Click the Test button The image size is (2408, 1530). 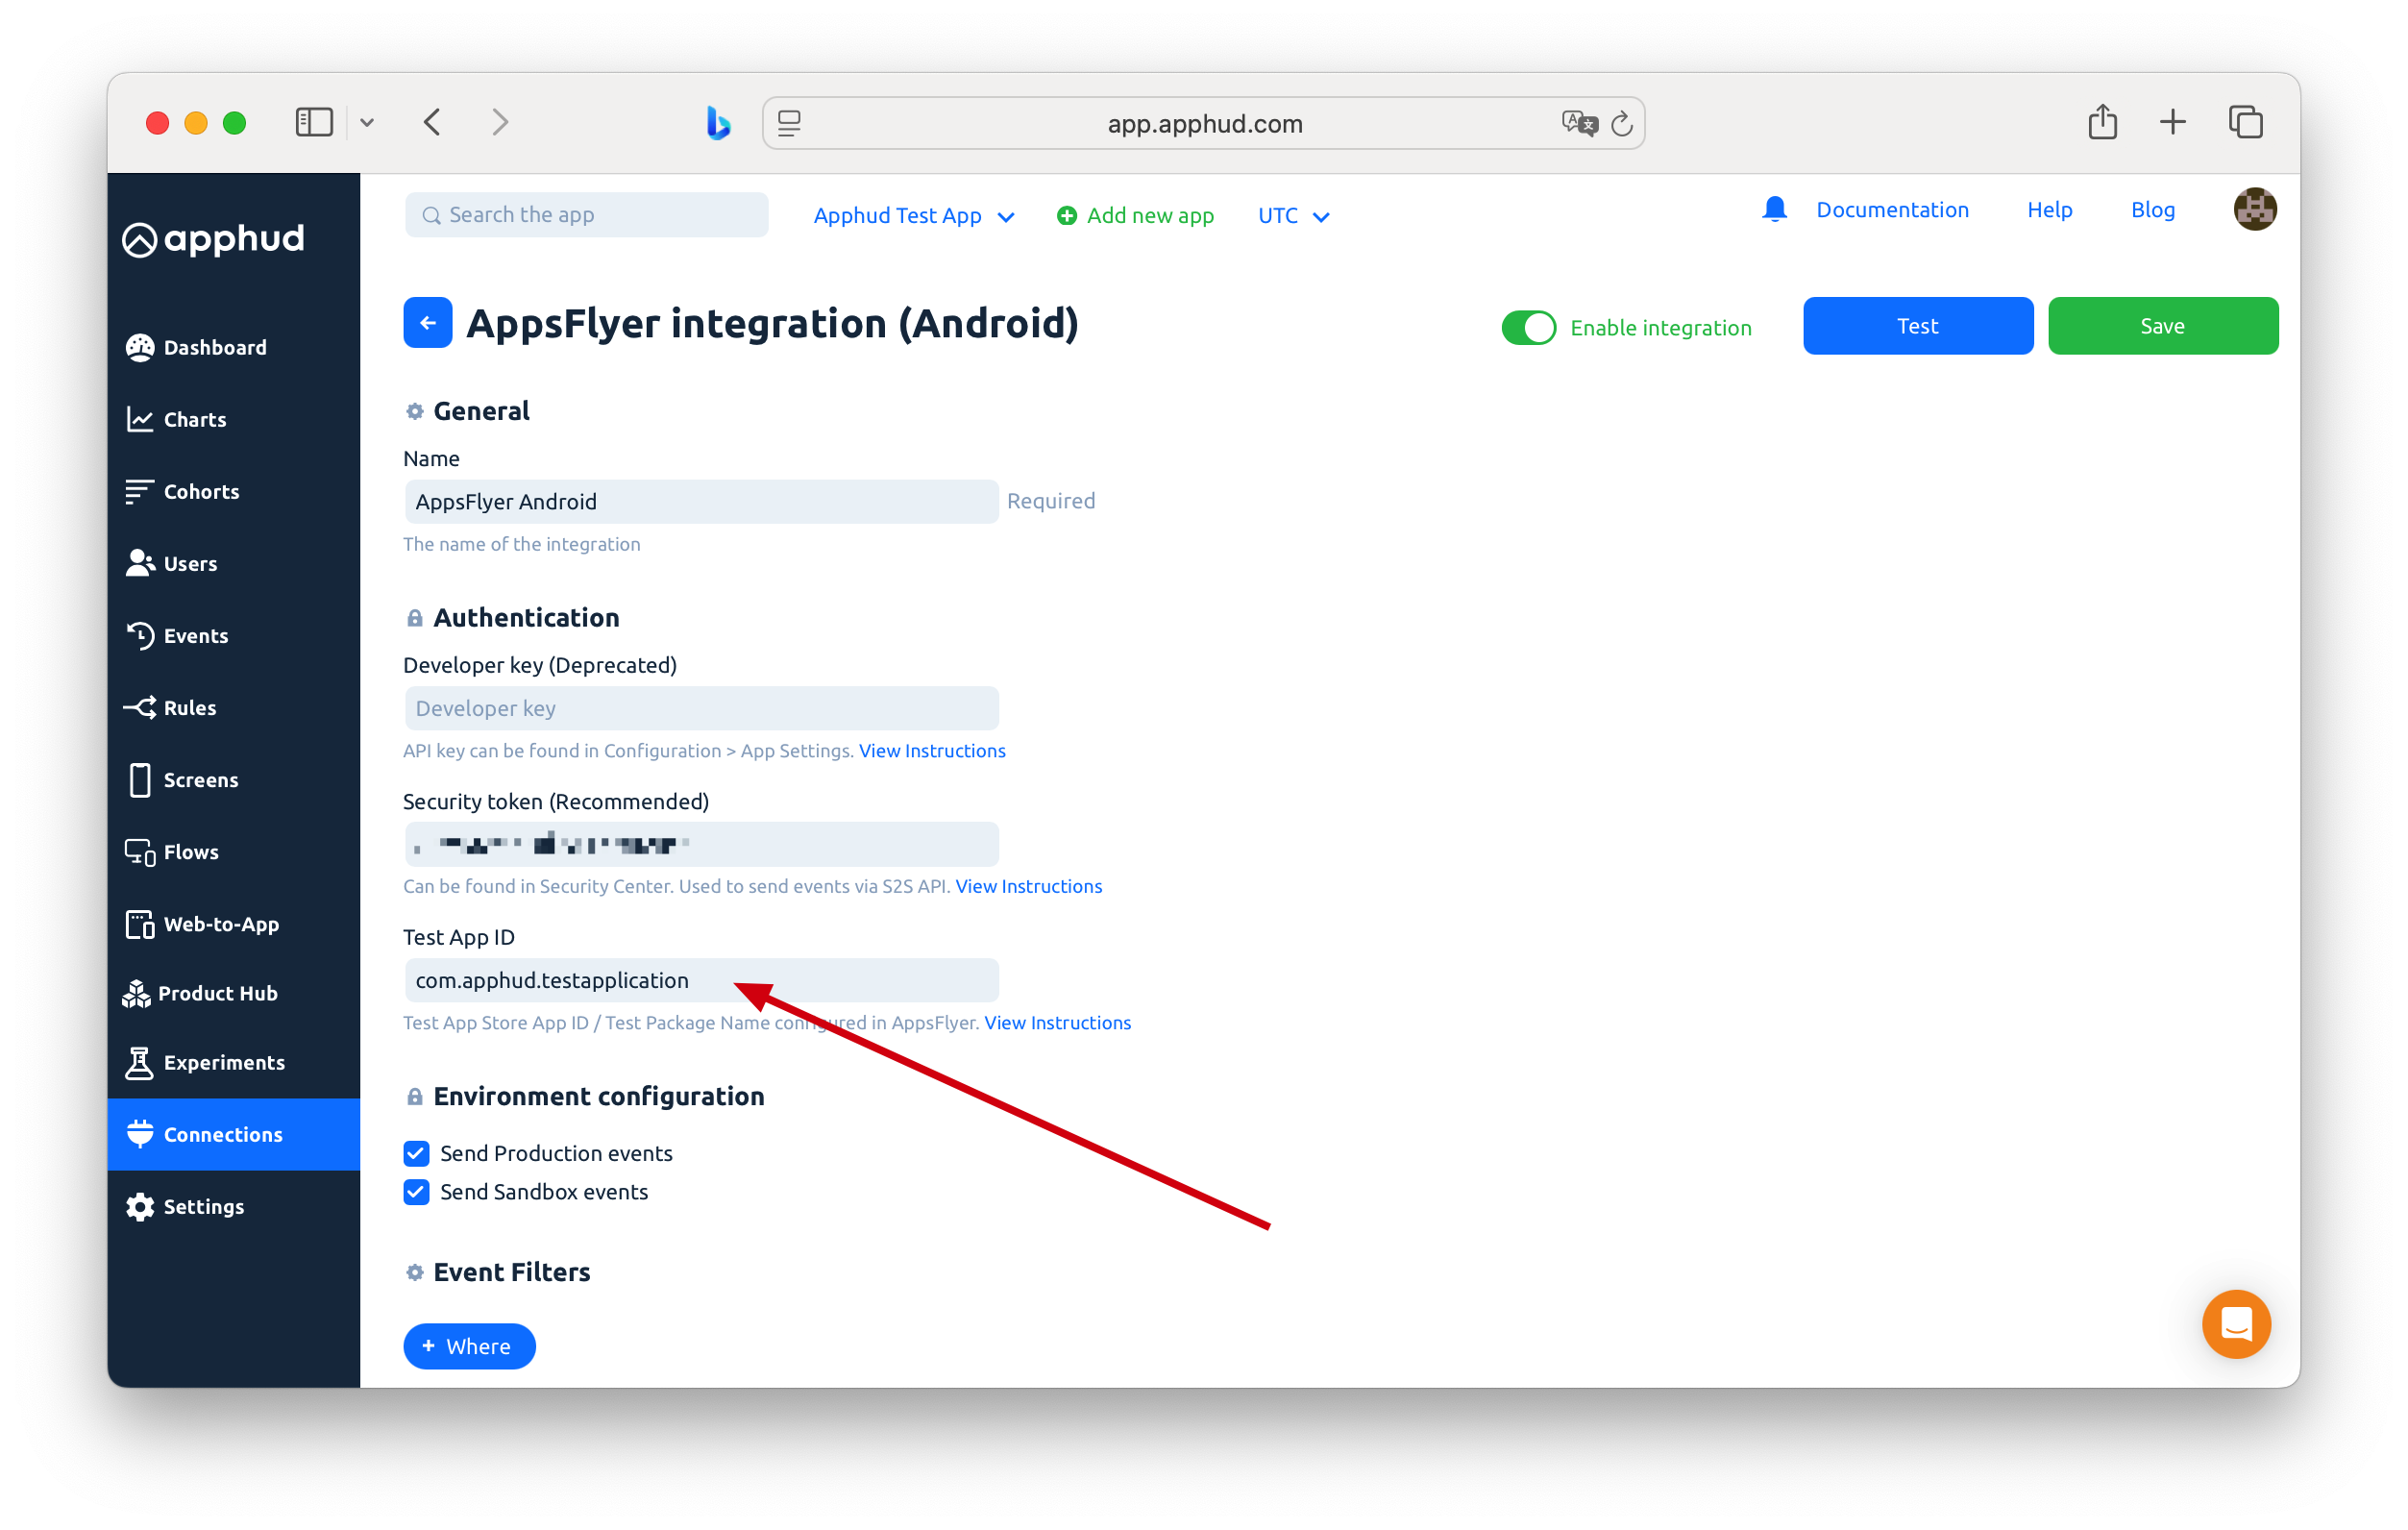1917,326
